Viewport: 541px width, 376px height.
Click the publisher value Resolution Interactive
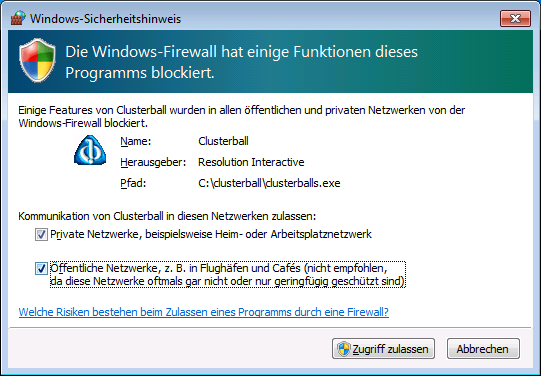[x=251, y=162]
